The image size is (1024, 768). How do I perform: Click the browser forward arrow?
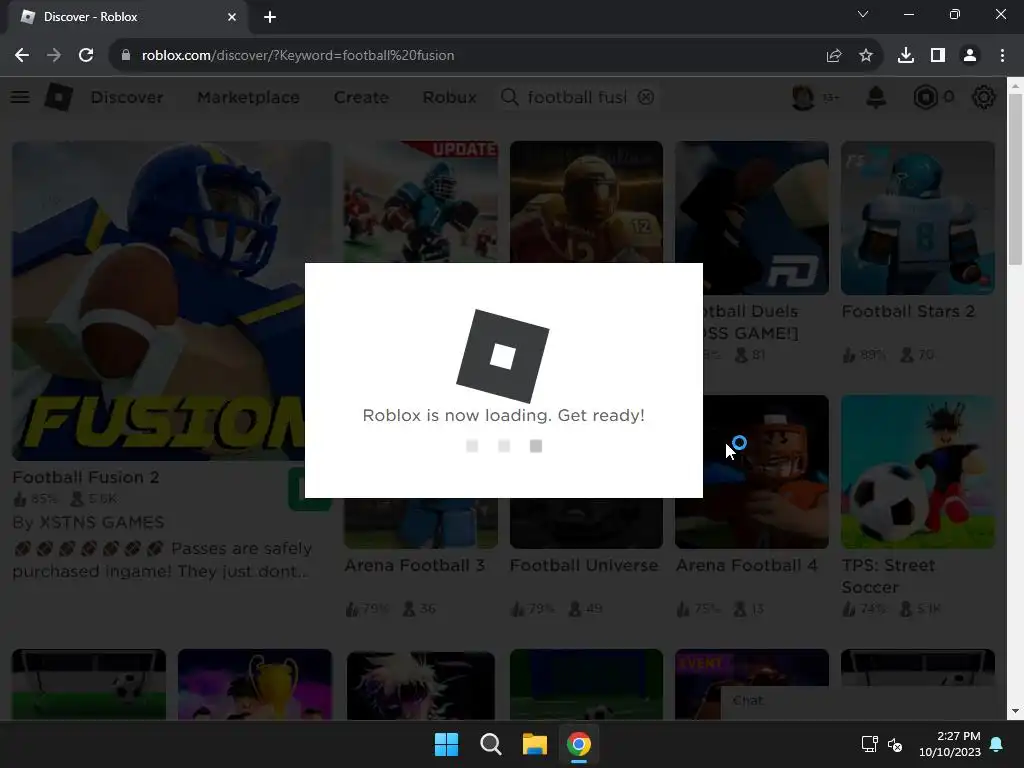tap(54, 56)
